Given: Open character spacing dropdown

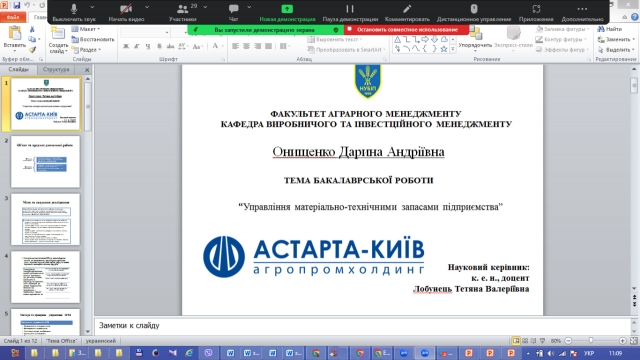Looking at the screenshot, I should point(182,46).
